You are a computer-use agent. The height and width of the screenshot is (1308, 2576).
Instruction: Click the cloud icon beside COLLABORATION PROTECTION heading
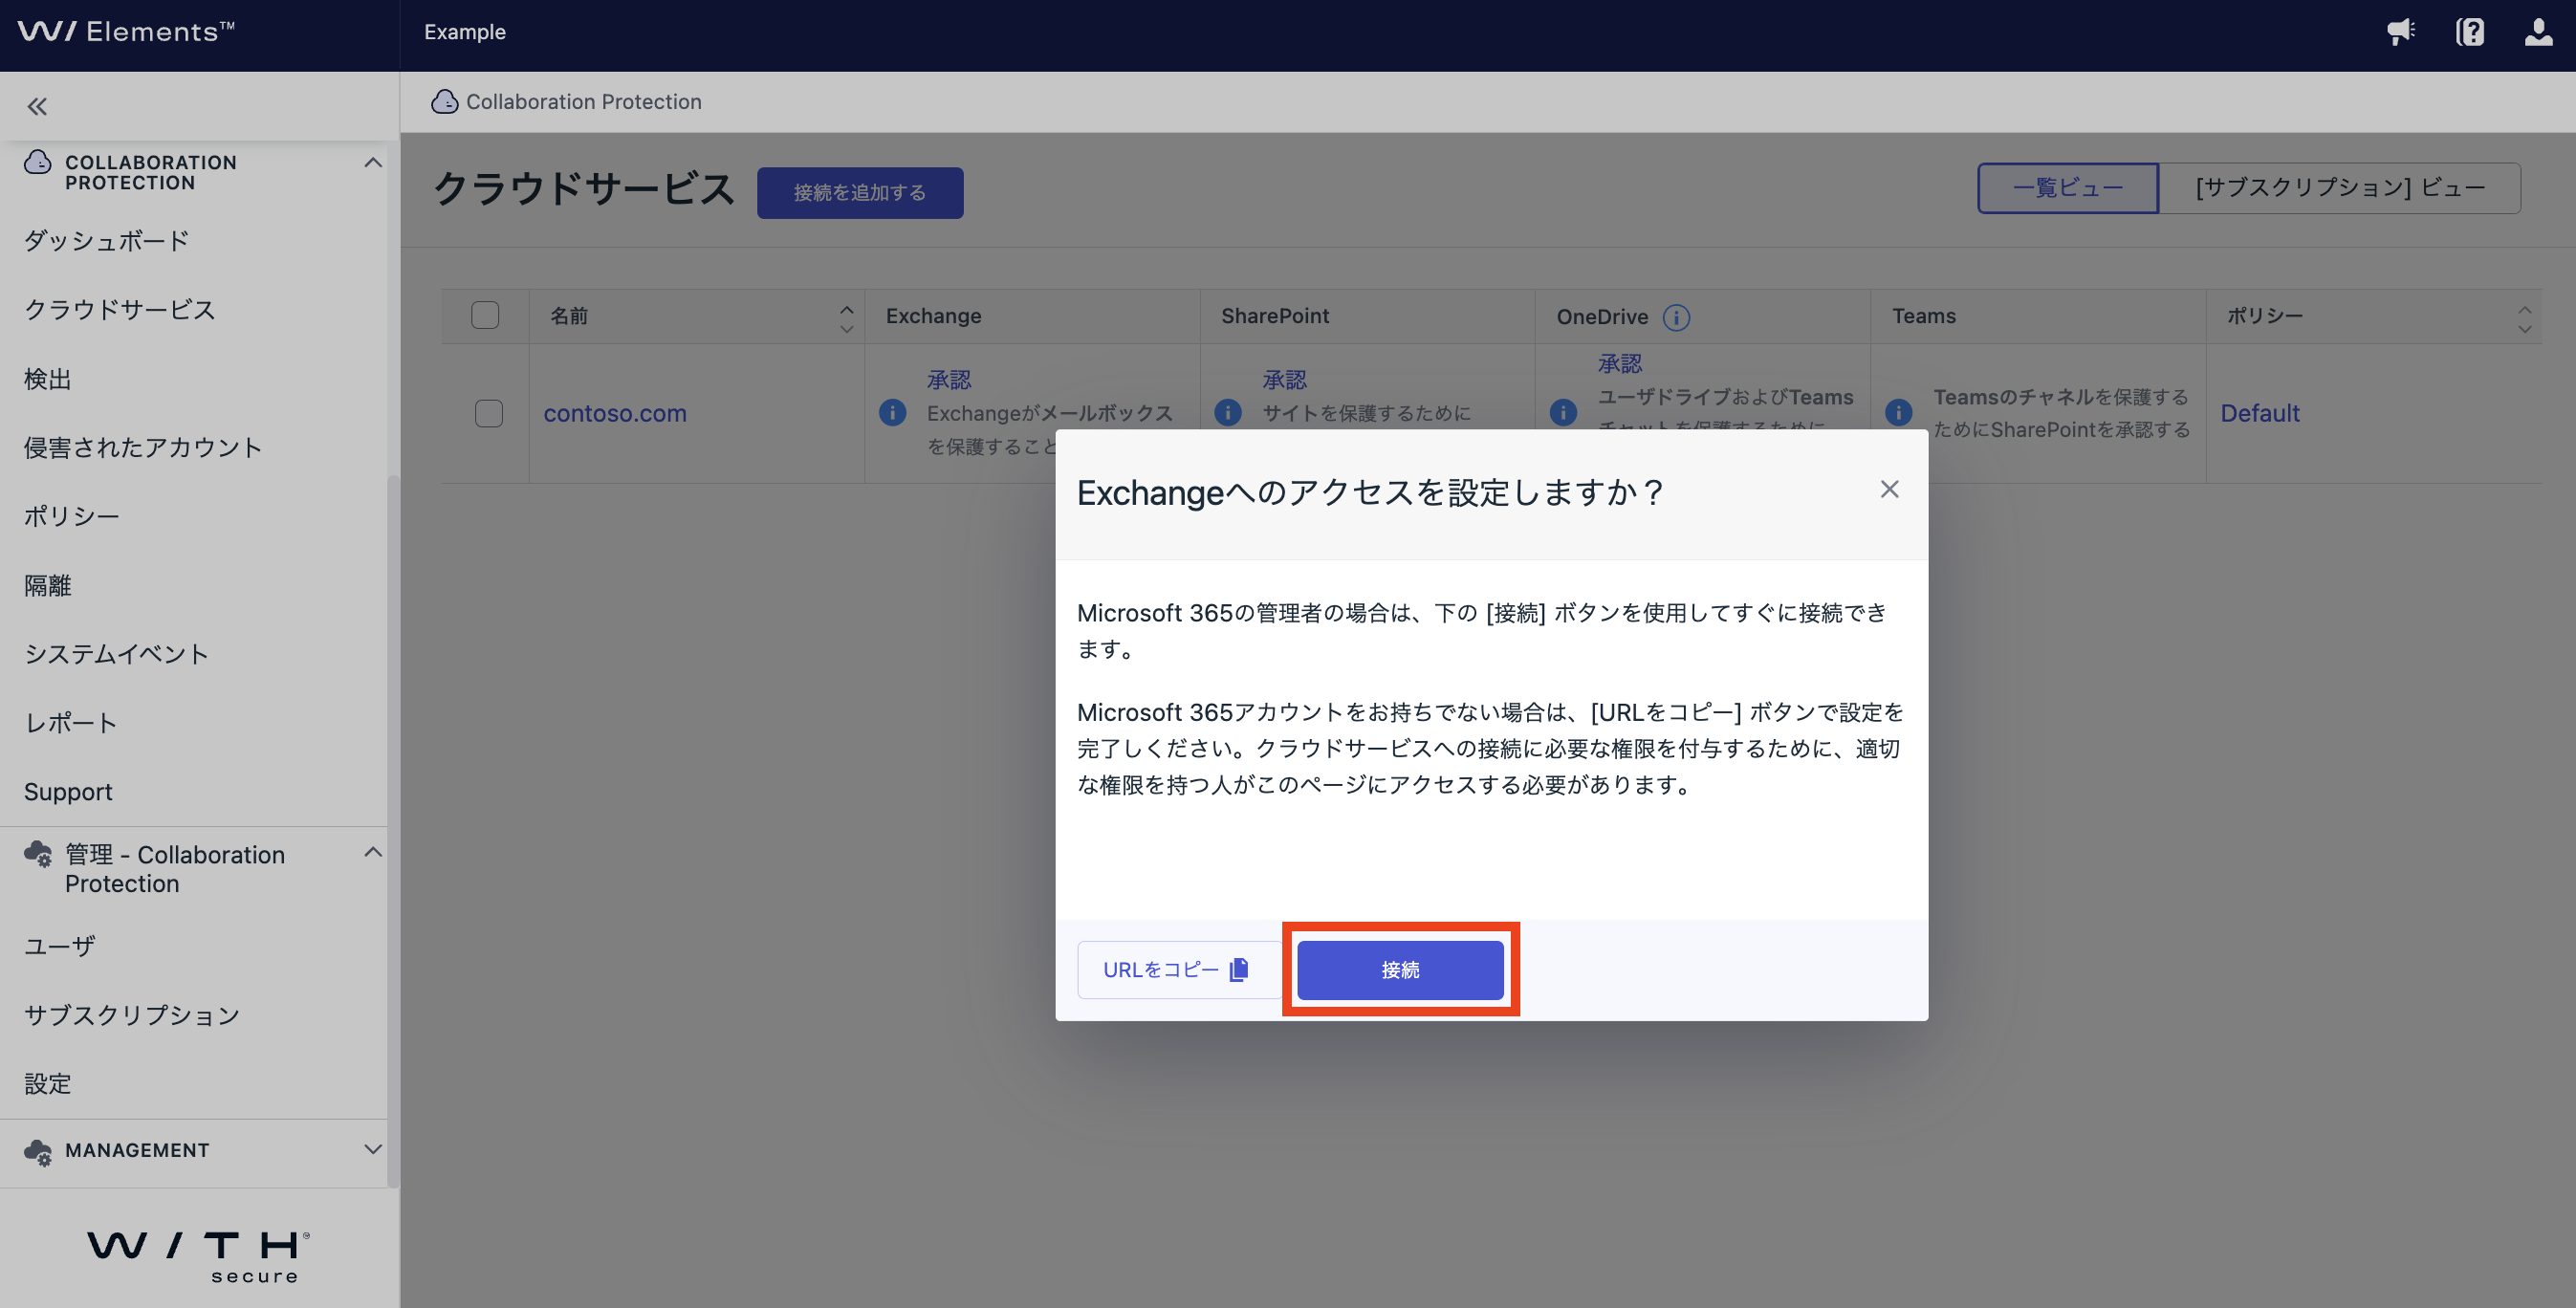[38, 162]
